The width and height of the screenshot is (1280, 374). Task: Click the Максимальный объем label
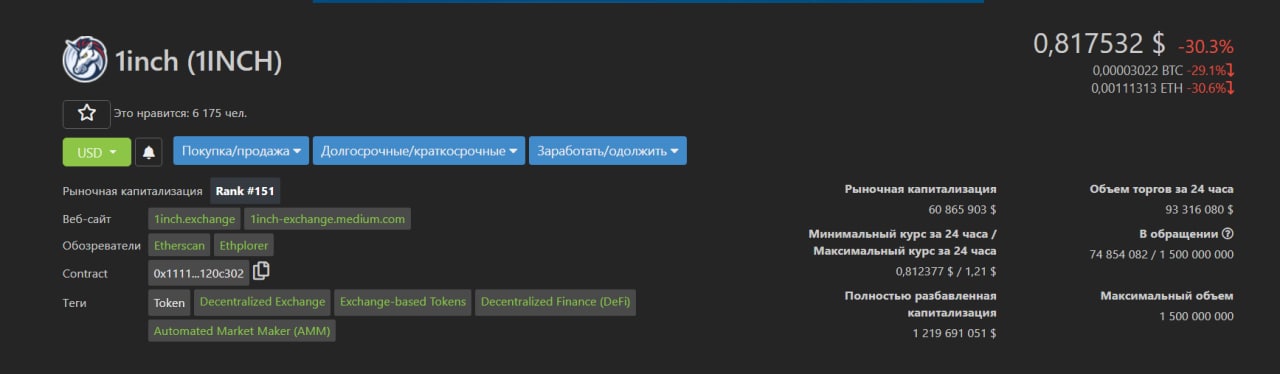tap(1167, 296)
